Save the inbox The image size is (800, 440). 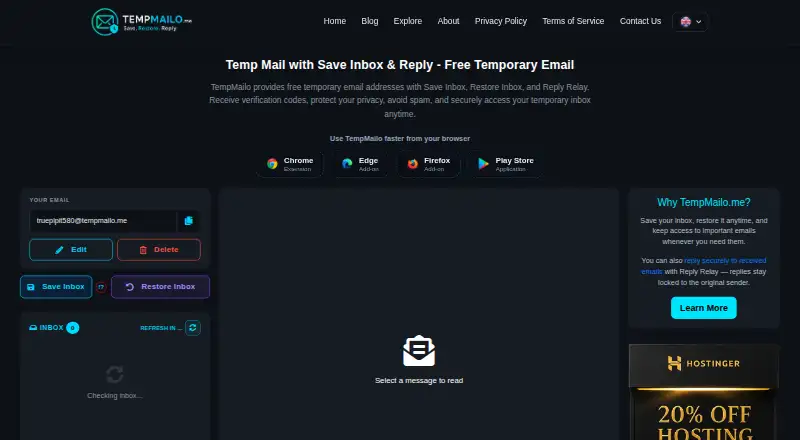coord(56,287)
